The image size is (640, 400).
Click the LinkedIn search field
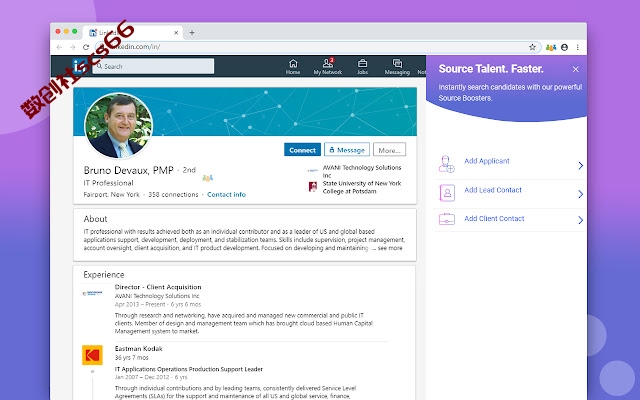tap(153, 66)
